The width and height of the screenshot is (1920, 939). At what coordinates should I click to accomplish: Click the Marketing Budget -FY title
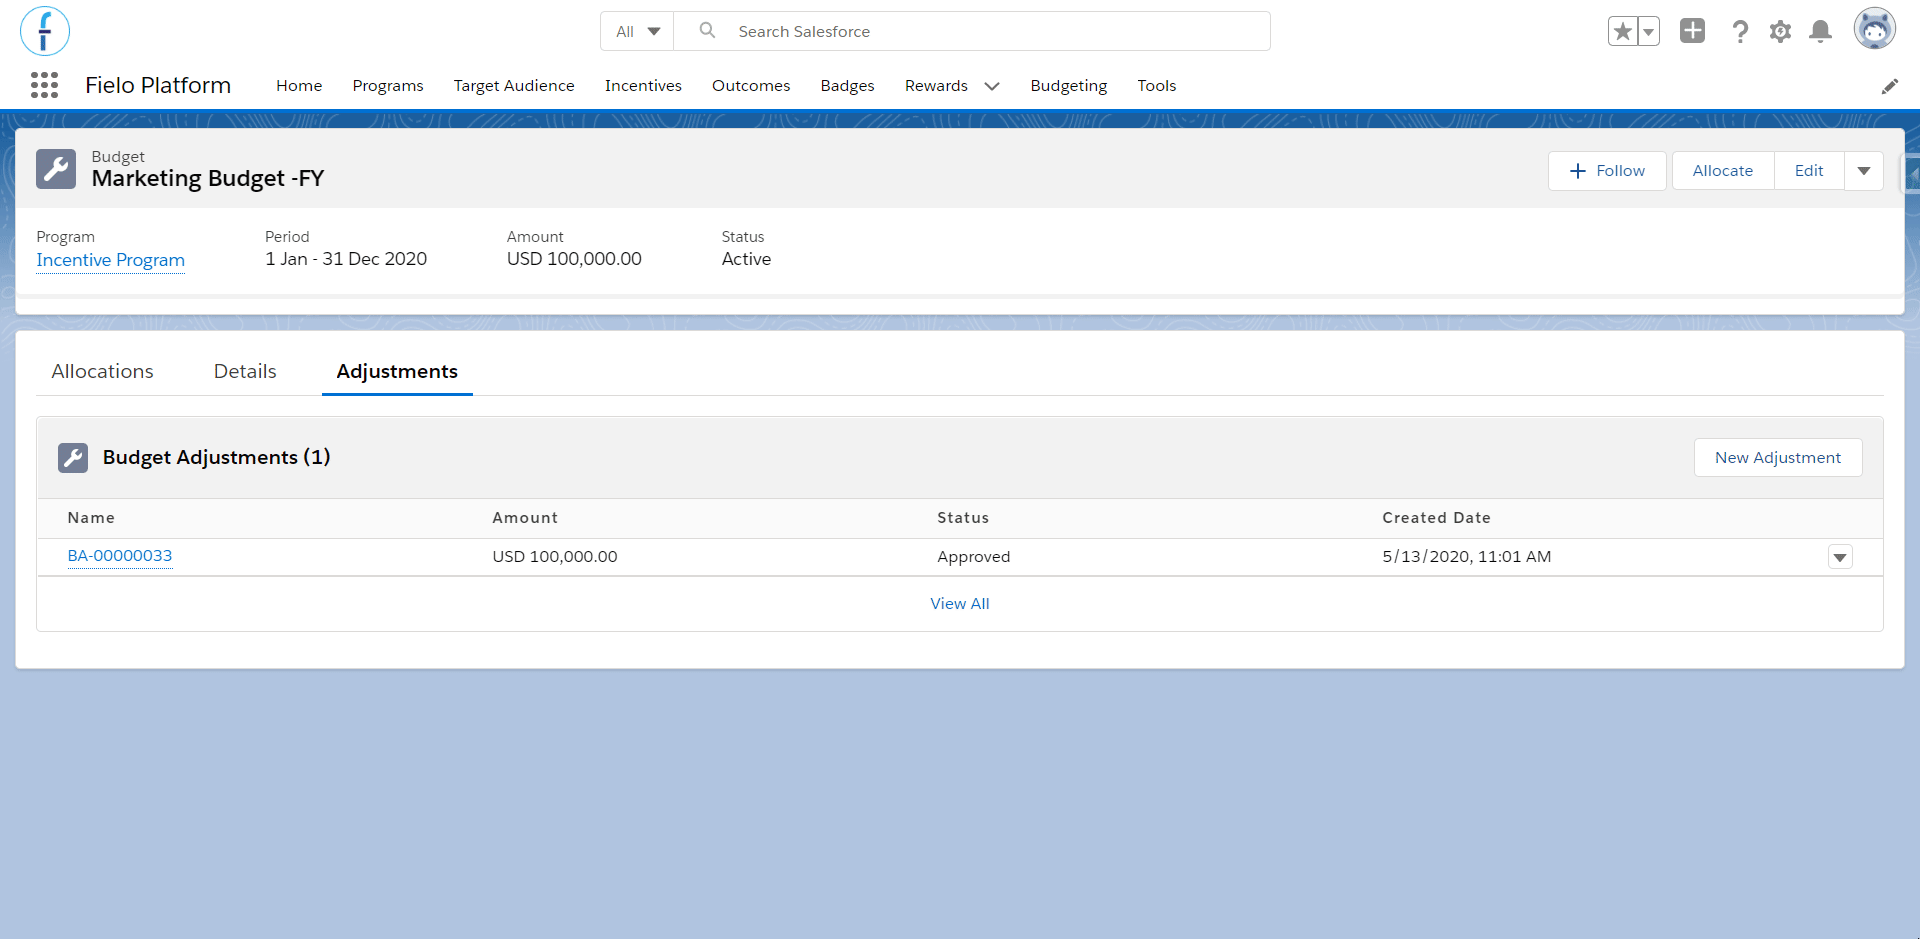[x=208, y=179]
